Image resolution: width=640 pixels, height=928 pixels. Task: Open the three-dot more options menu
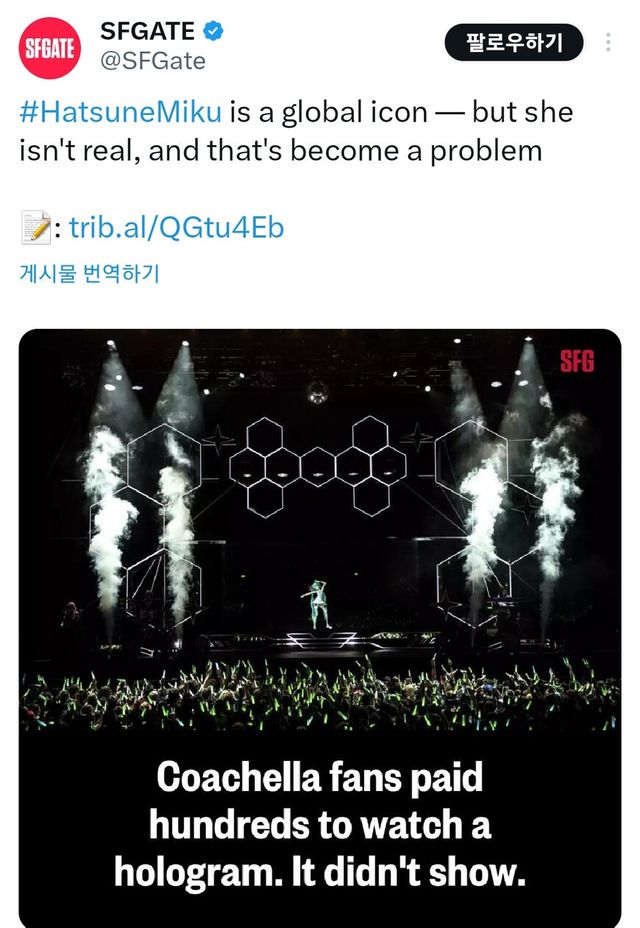click(x=608, y=43)
